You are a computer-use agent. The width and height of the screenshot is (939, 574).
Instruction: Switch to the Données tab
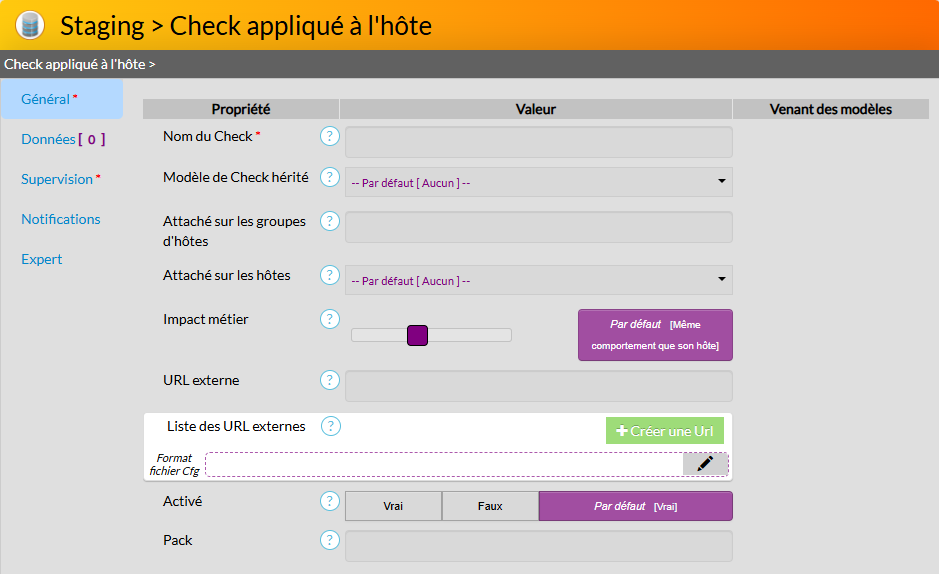pos(62,140)
